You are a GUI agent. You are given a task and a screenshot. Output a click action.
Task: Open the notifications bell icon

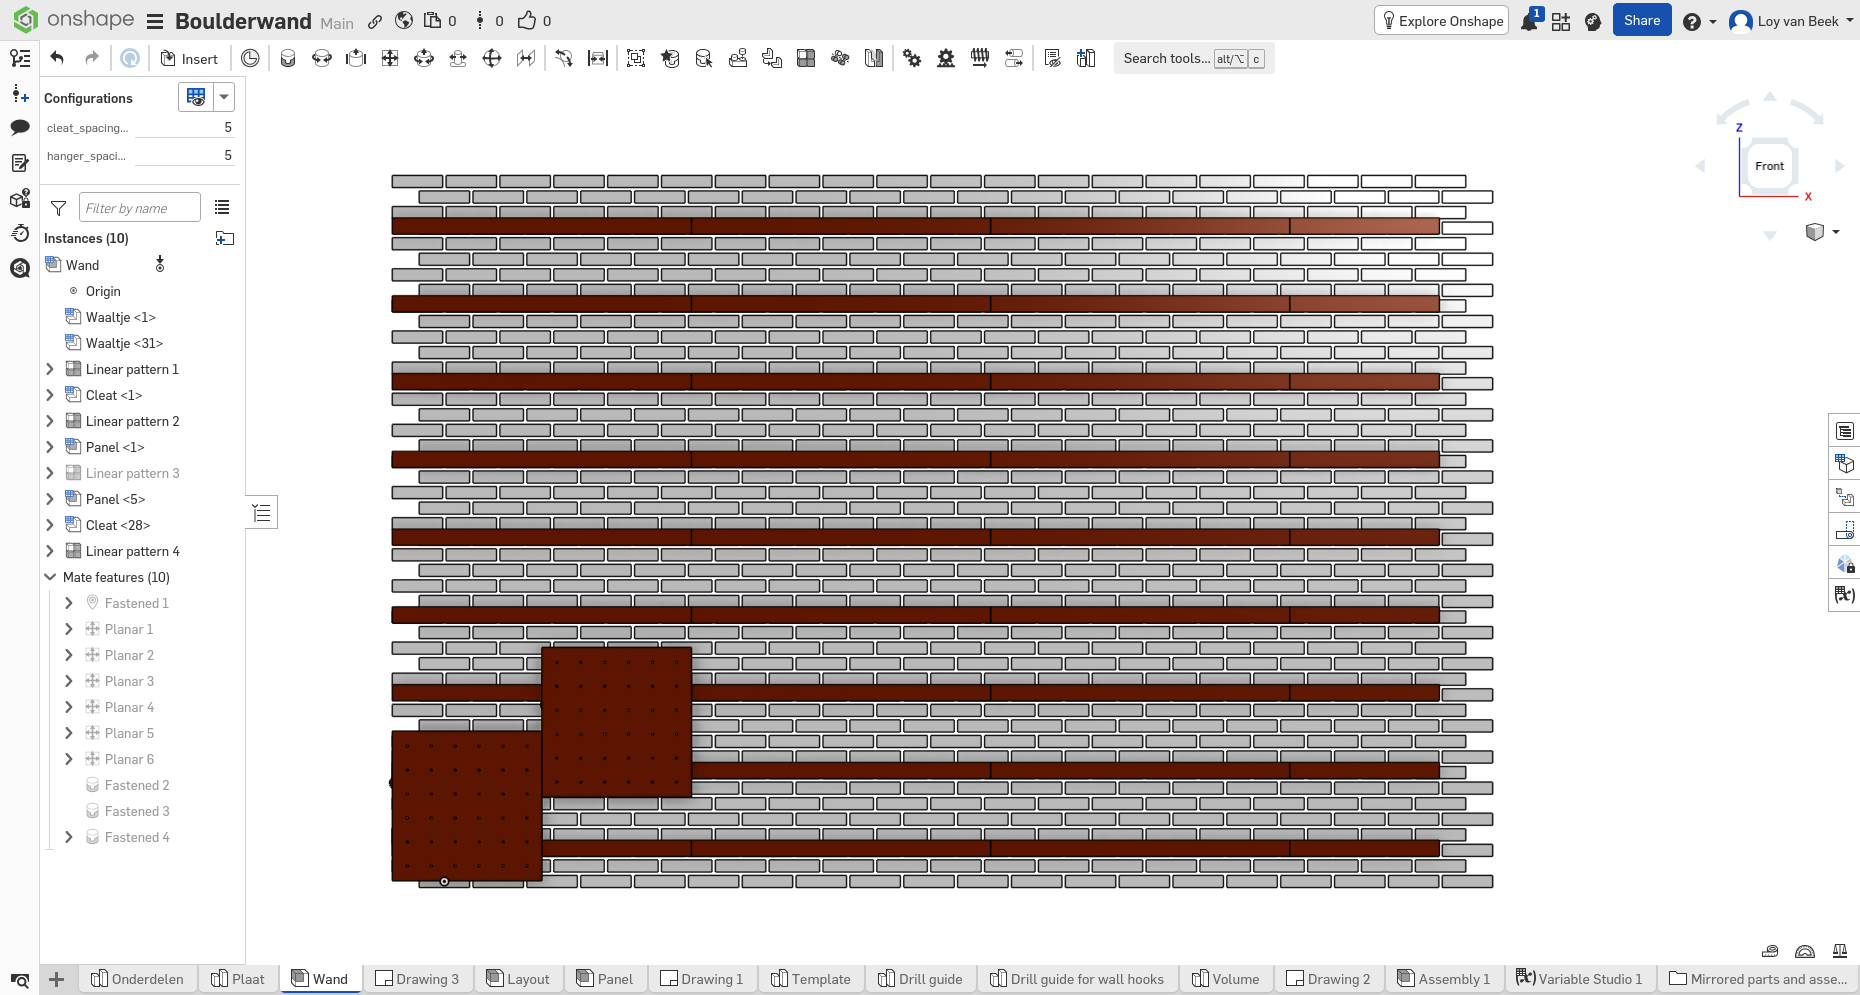point(1530,21)
